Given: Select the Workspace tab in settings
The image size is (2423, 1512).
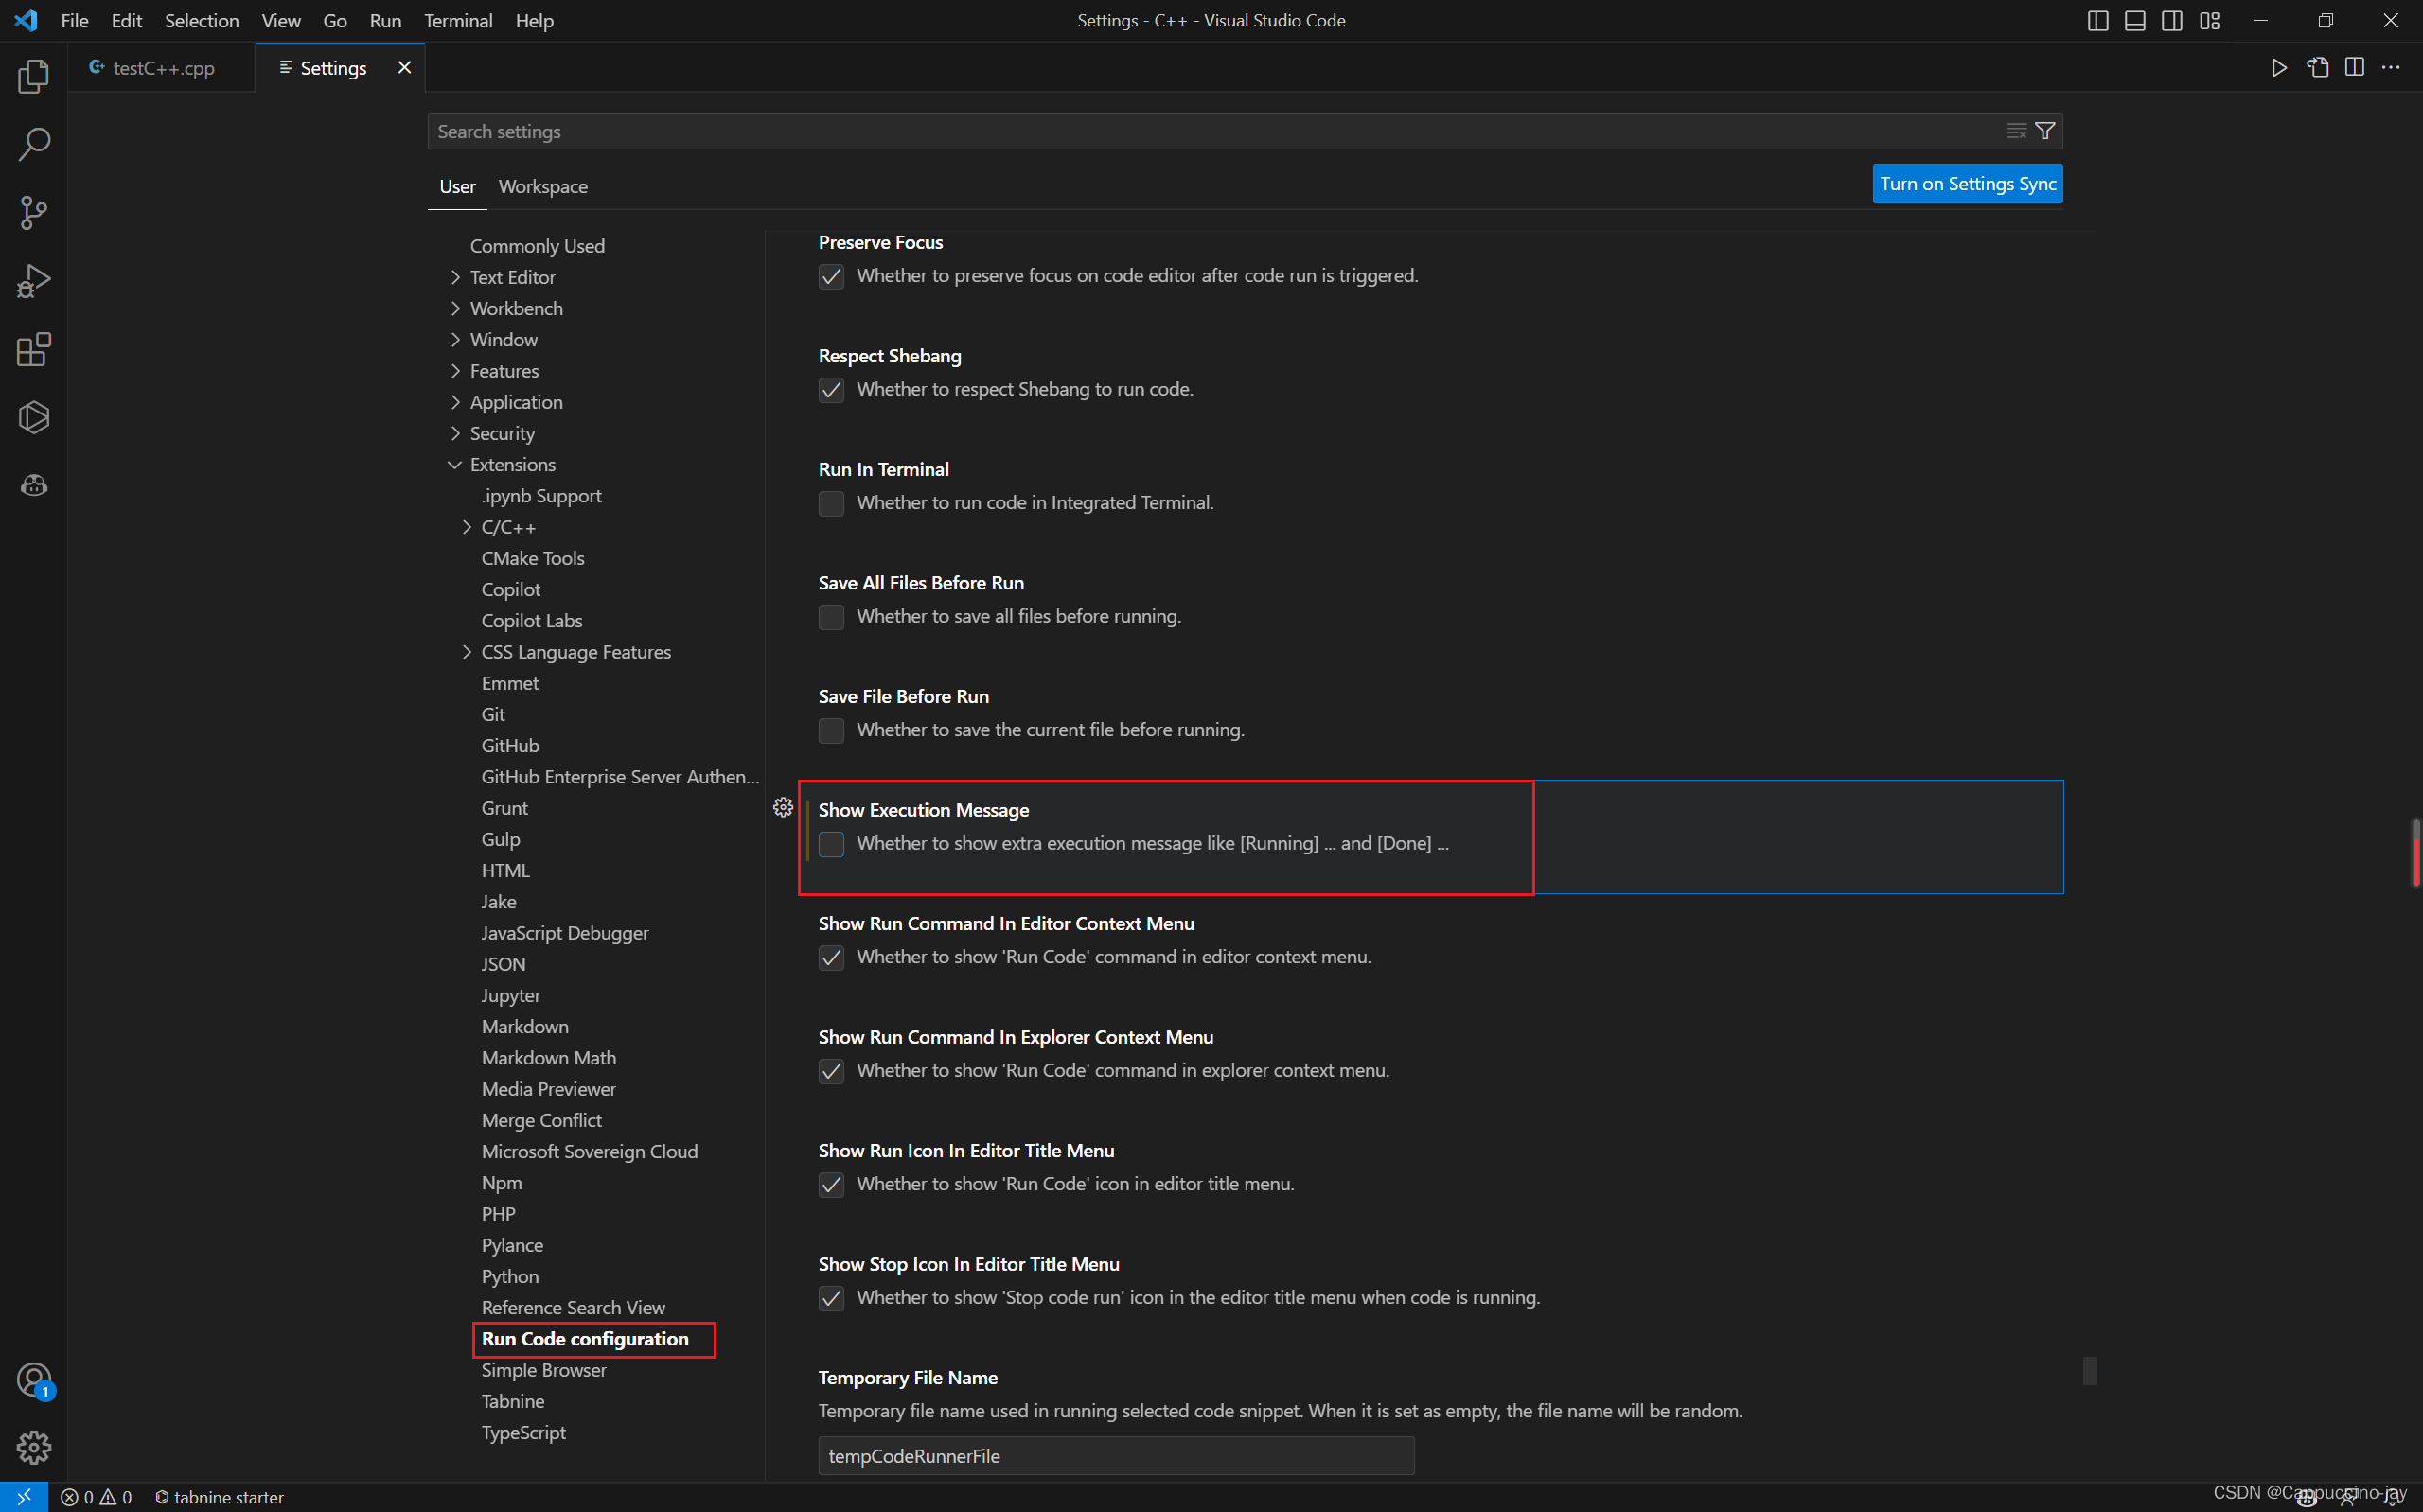Looking at the screenshot, I should click(x=541, y=186).
